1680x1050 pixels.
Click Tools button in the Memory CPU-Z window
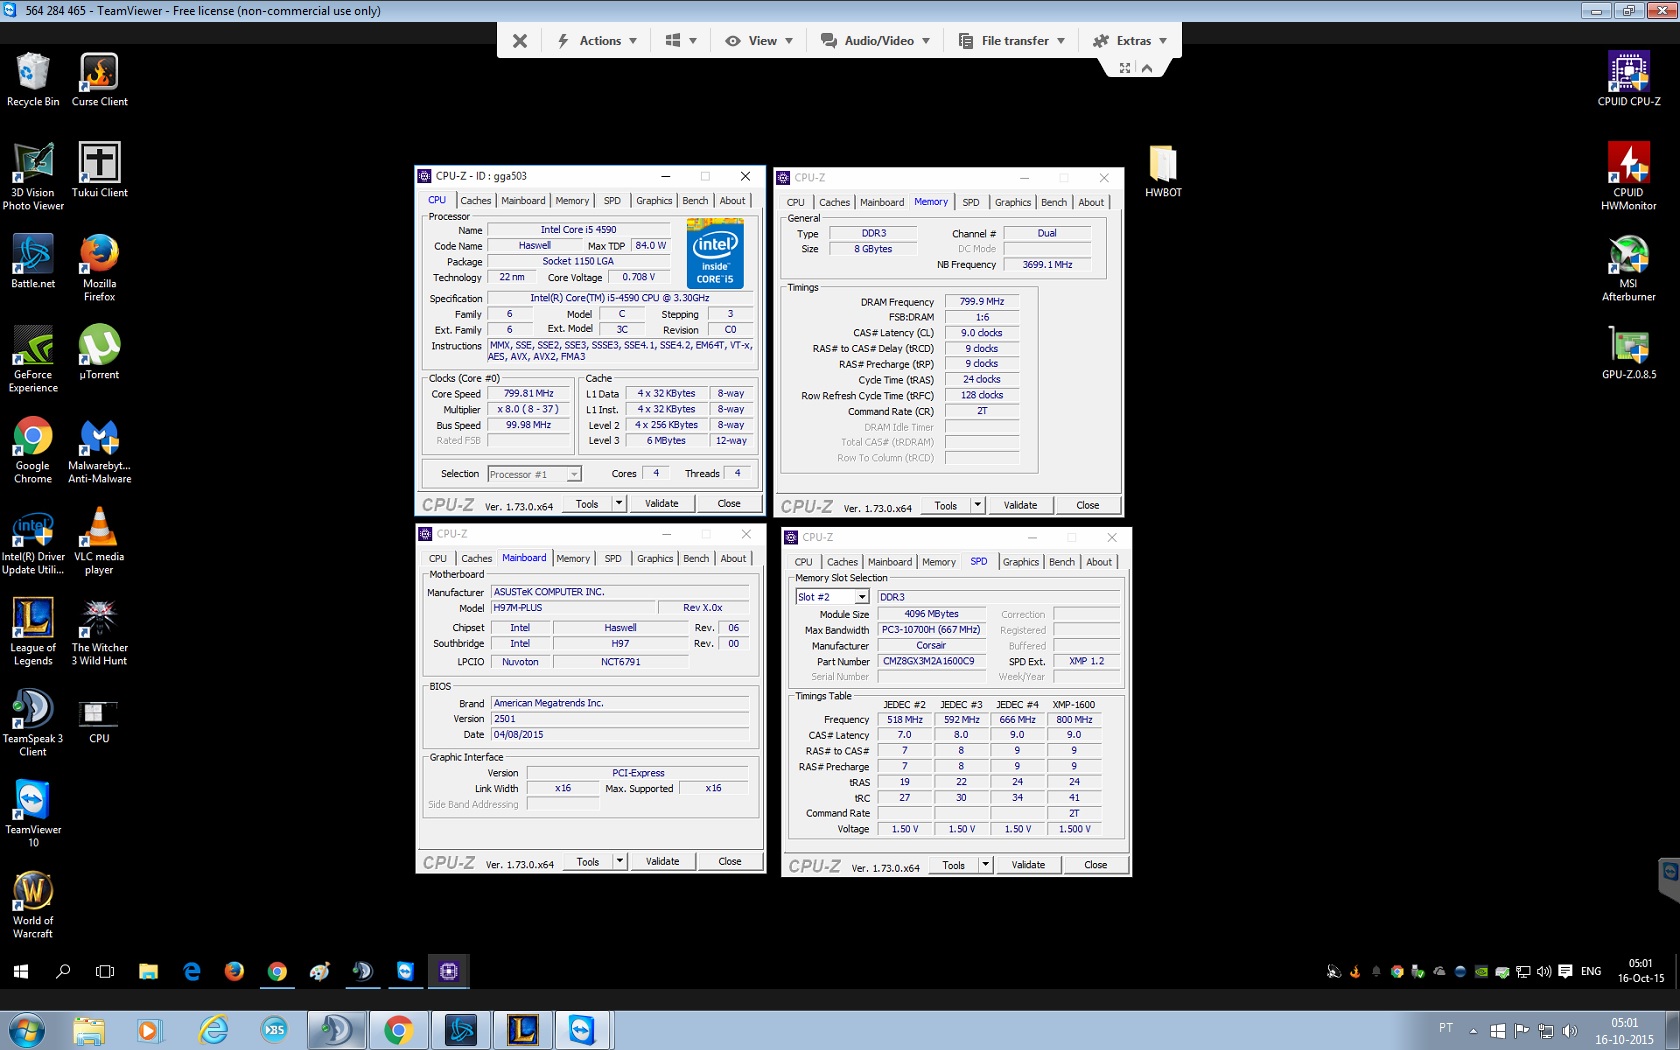946,506
